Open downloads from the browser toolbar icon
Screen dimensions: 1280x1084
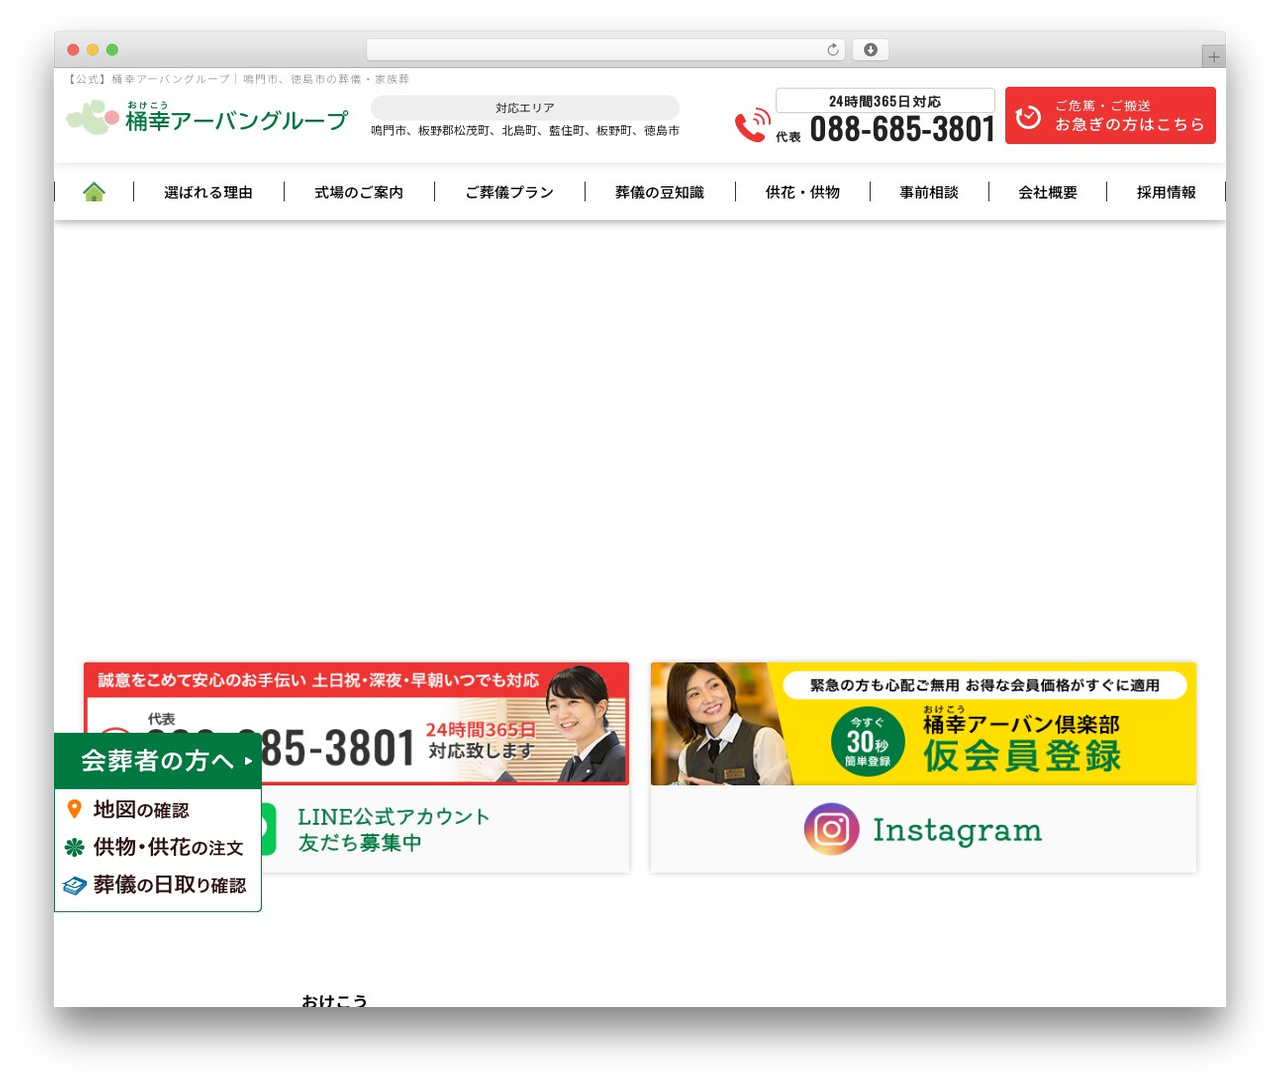870,50
